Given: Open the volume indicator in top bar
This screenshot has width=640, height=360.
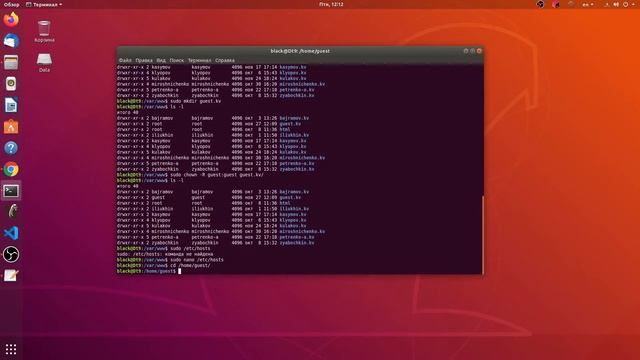Looking at the screenshot, I should coord(616,4).
